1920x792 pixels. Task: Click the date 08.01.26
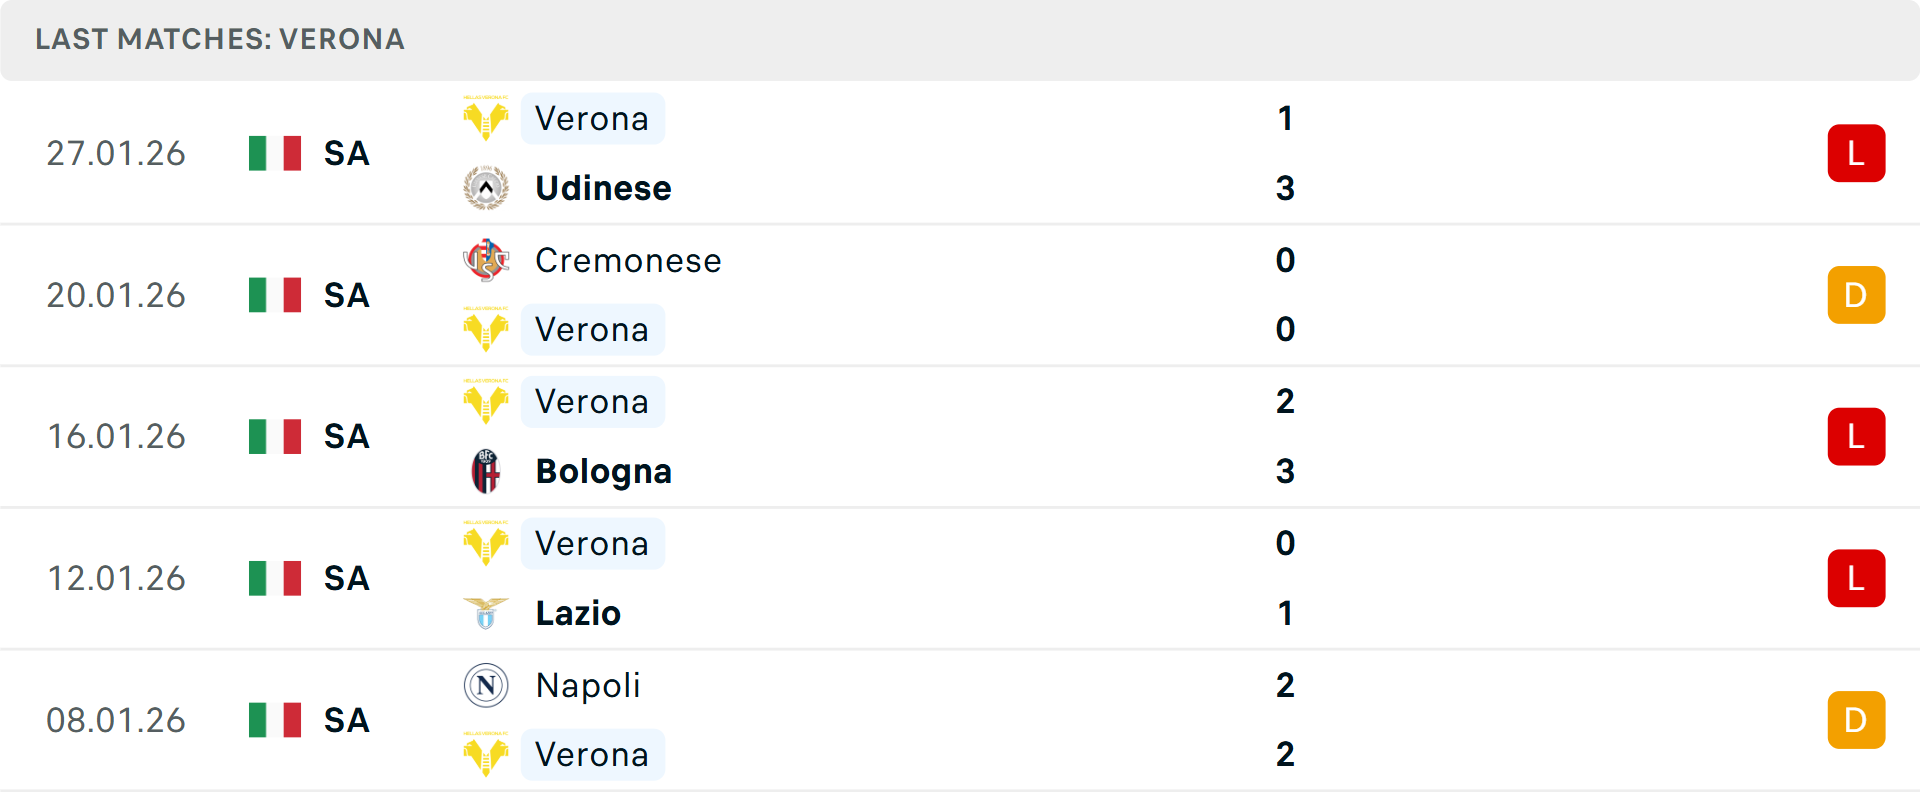116,719
